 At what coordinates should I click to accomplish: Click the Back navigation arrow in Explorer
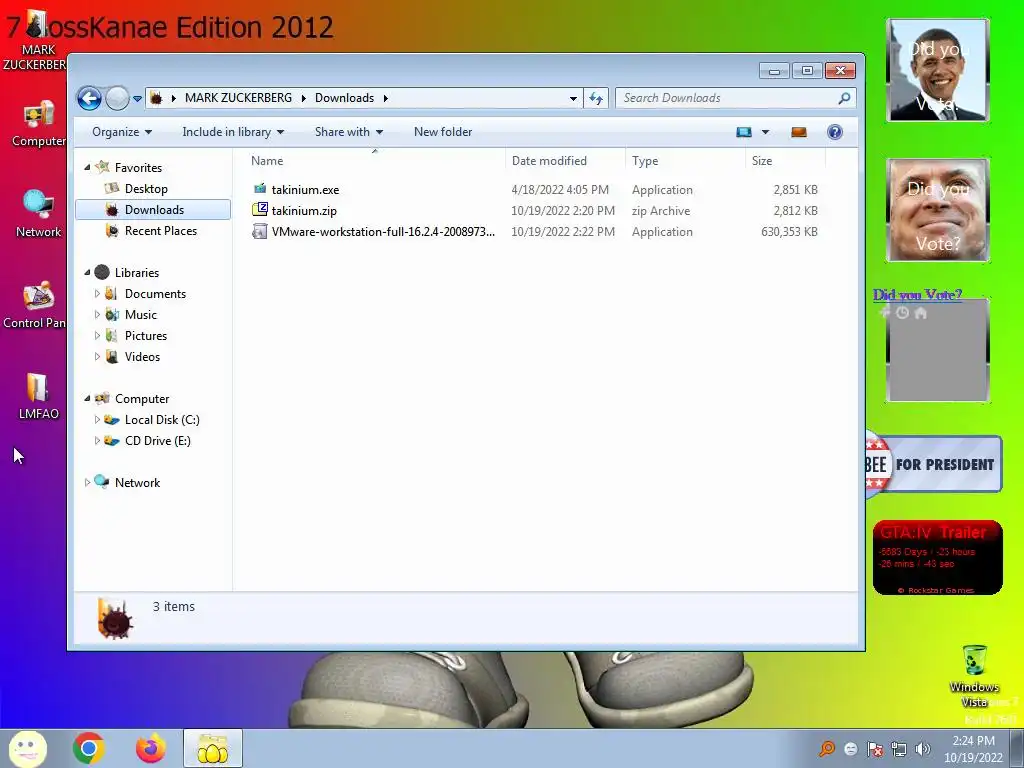89,99
